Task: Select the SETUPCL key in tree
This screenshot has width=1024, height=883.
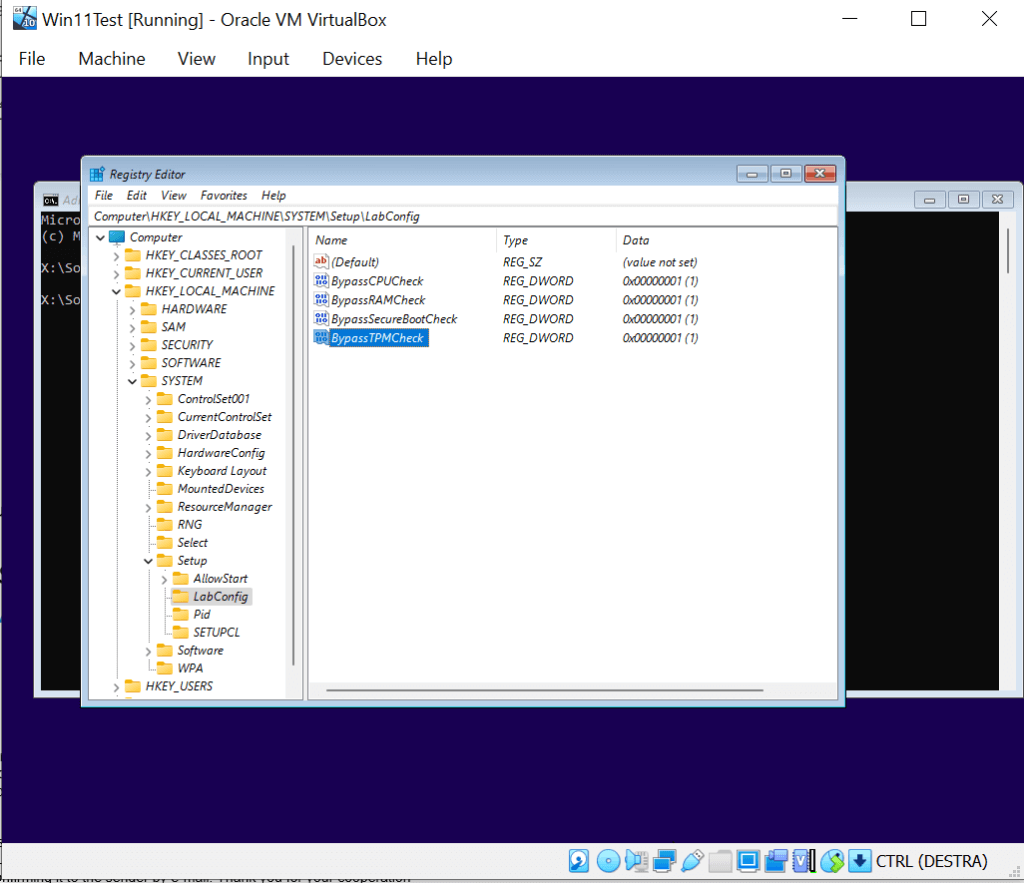Action: point(216,632)
